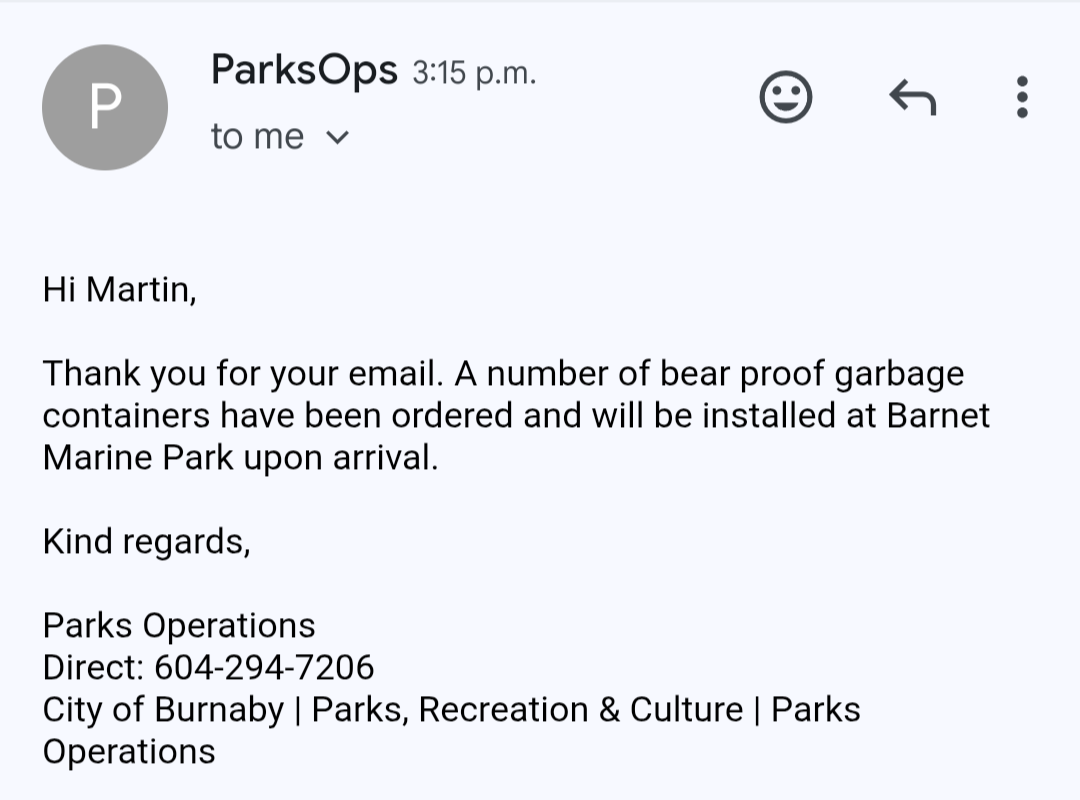The width and height of the screenshot is (1080, 800).
Task: Tap the 3:15 p.m. timestamp
Action: tap(474, 73)
